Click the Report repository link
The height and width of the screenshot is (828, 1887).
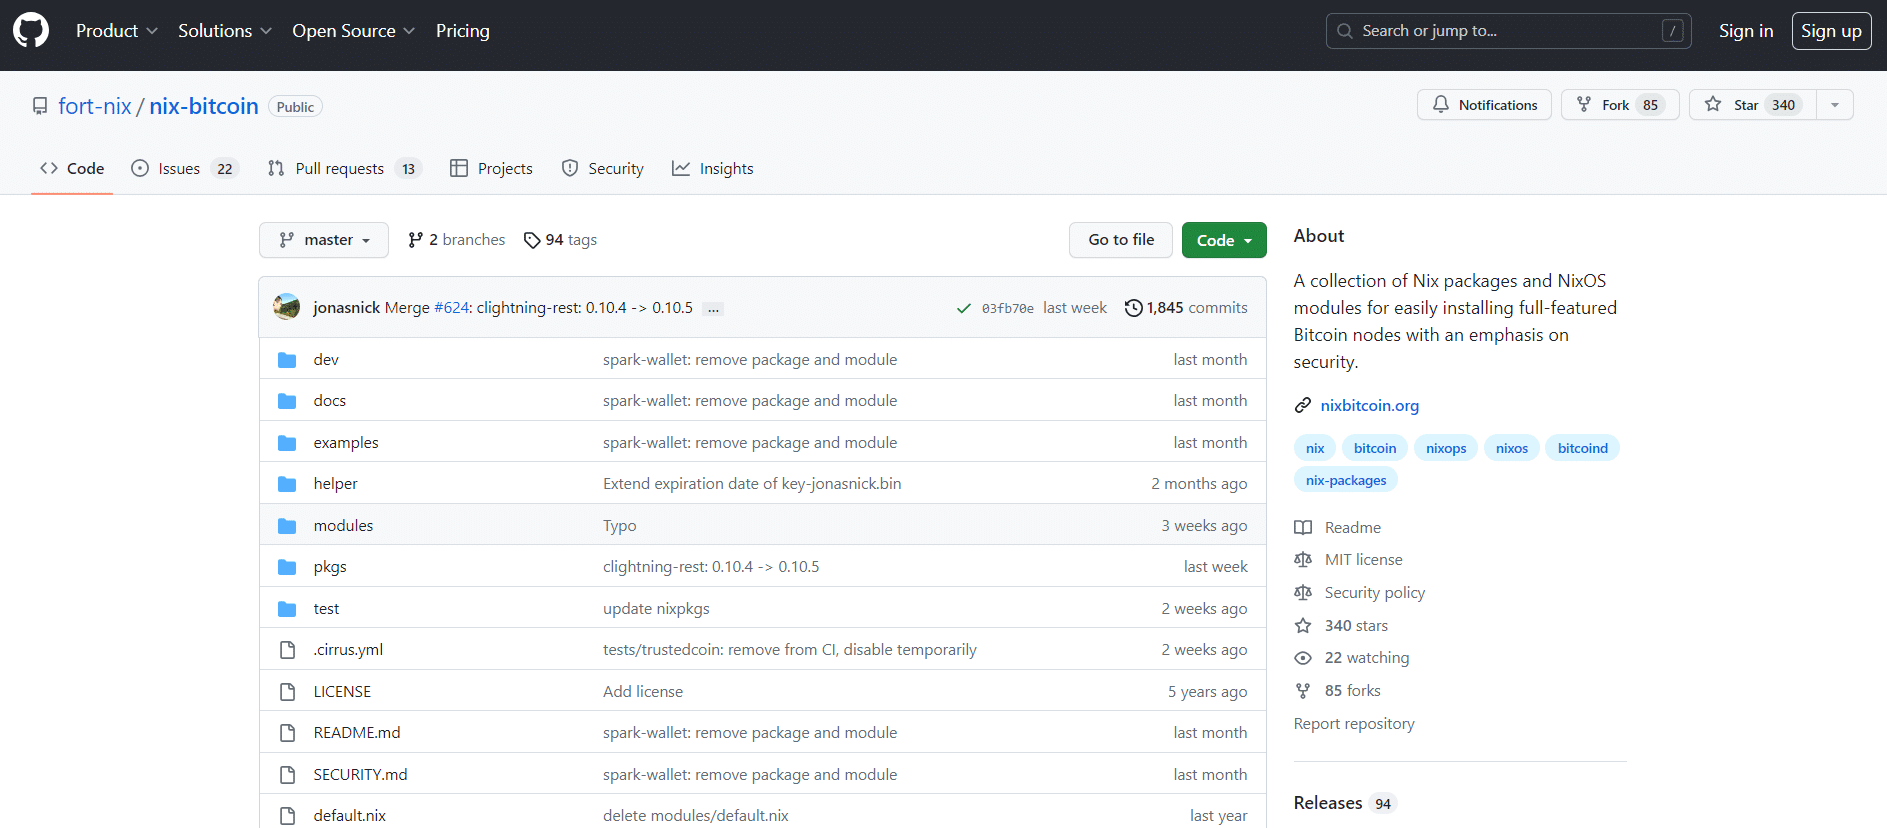click(1354, 724)
